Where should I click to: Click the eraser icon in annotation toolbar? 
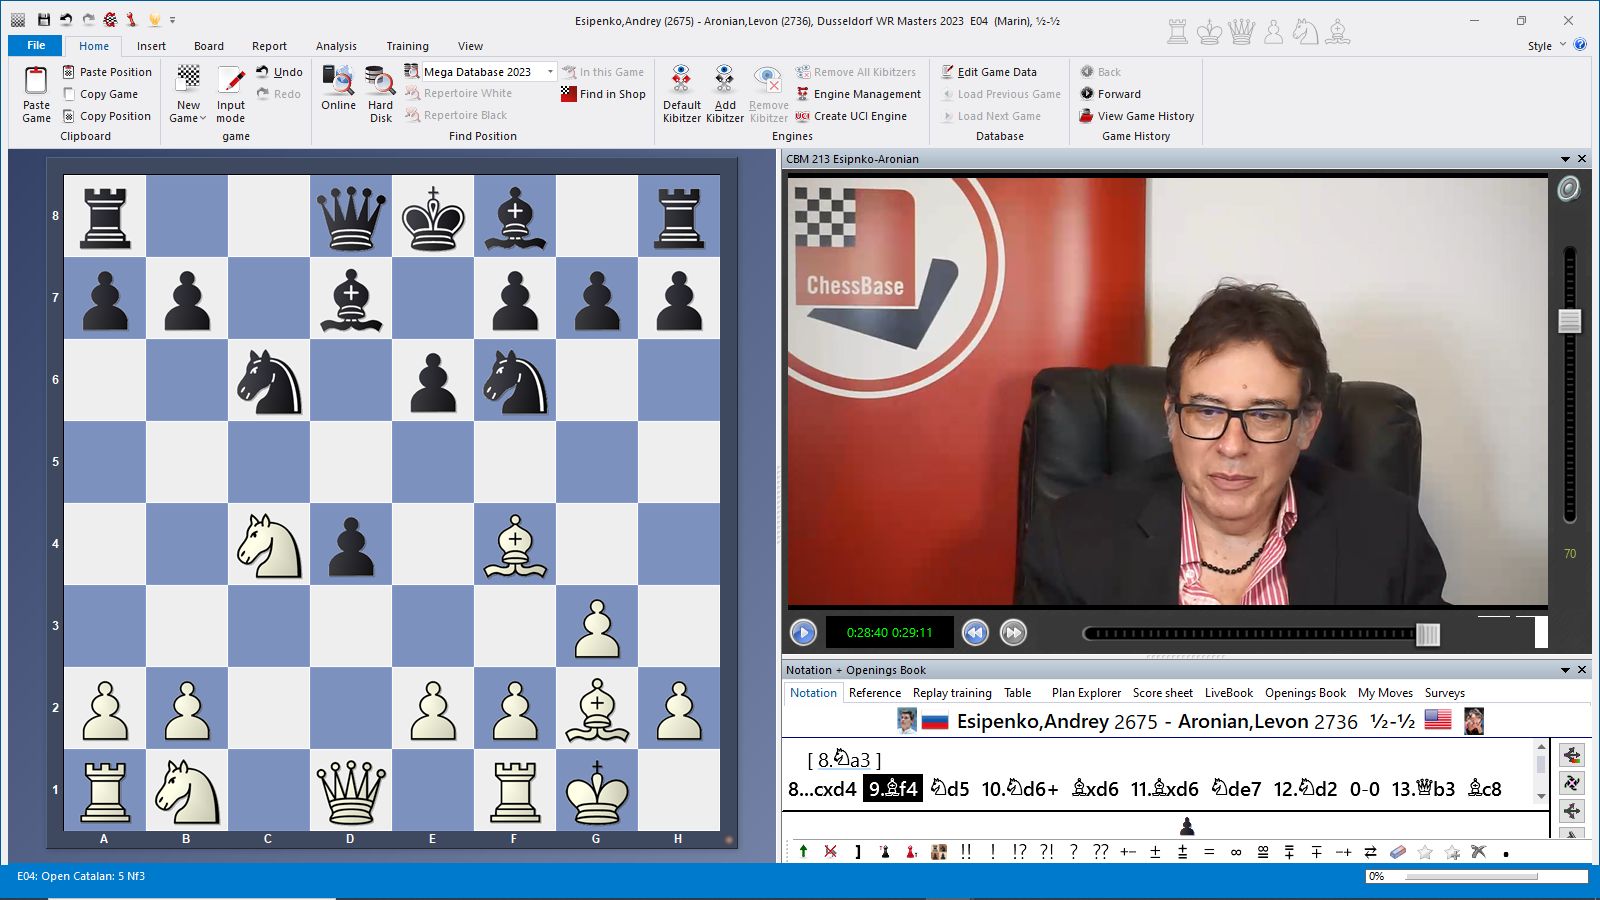1398,852
